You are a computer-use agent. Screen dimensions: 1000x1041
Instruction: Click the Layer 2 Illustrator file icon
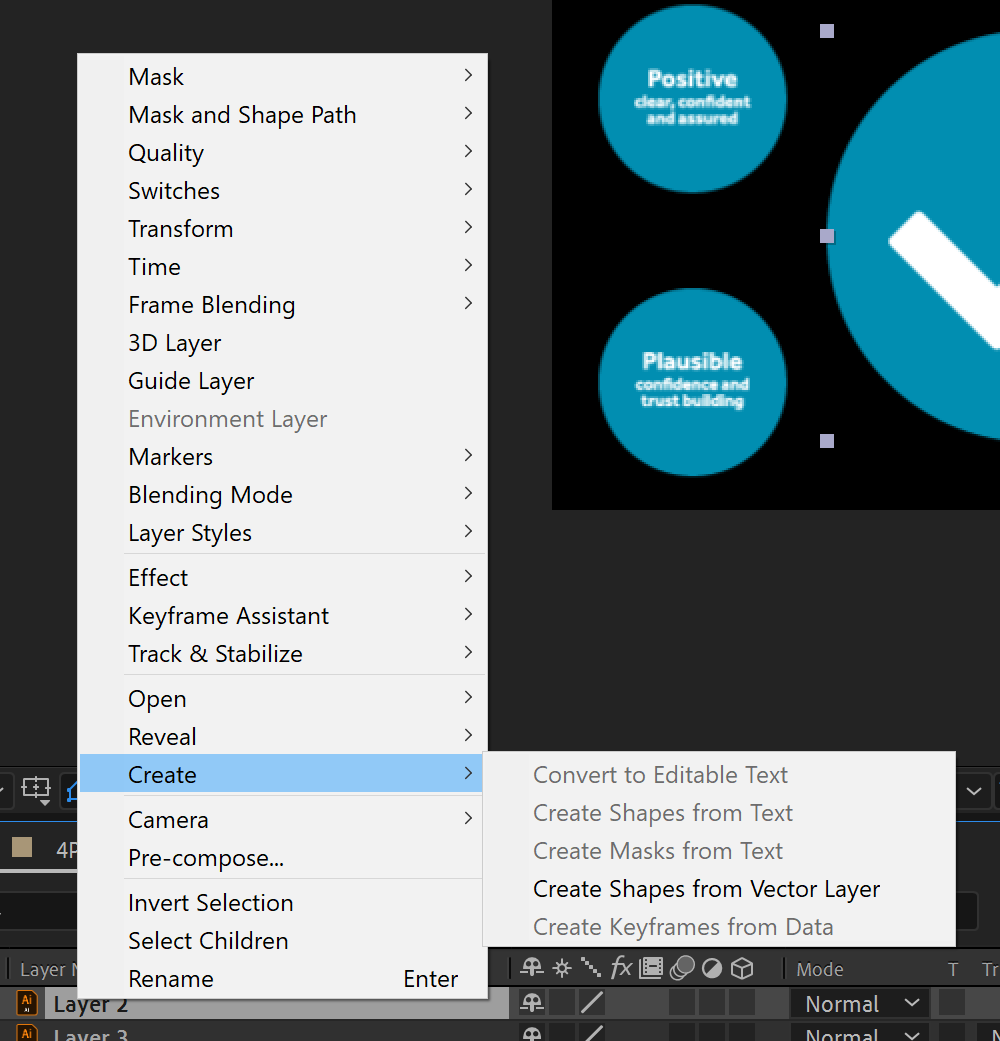coord(27,1003)
